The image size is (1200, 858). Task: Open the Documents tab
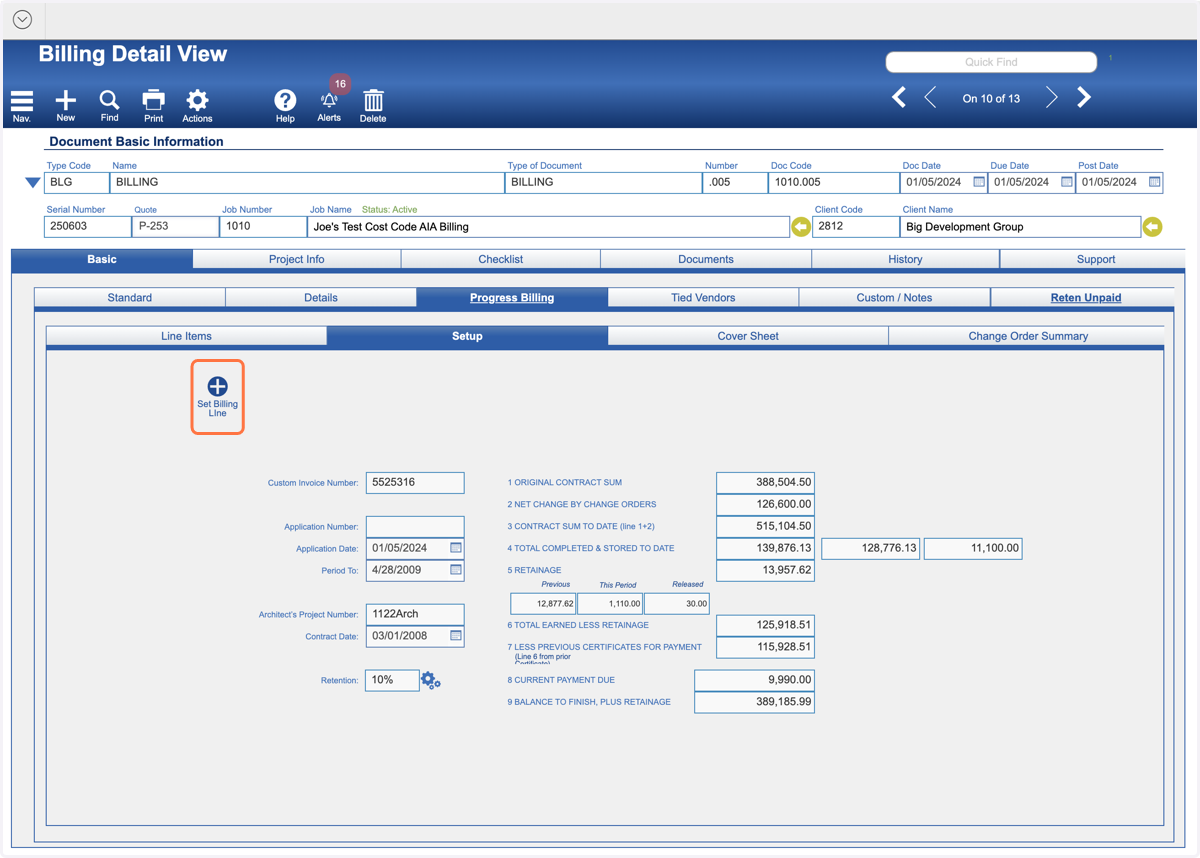(x=706, y=259)
